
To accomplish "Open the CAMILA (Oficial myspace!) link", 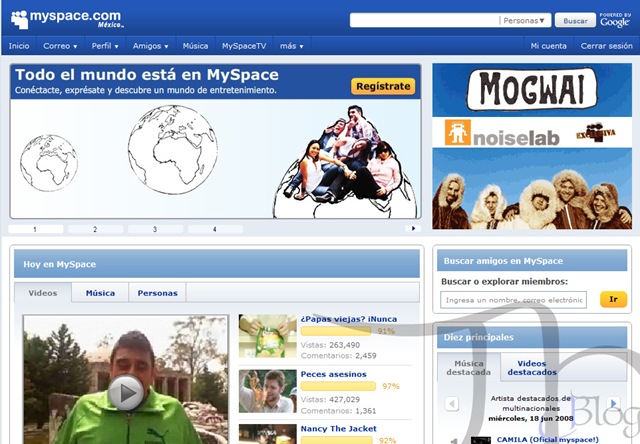I will point(547,440).
